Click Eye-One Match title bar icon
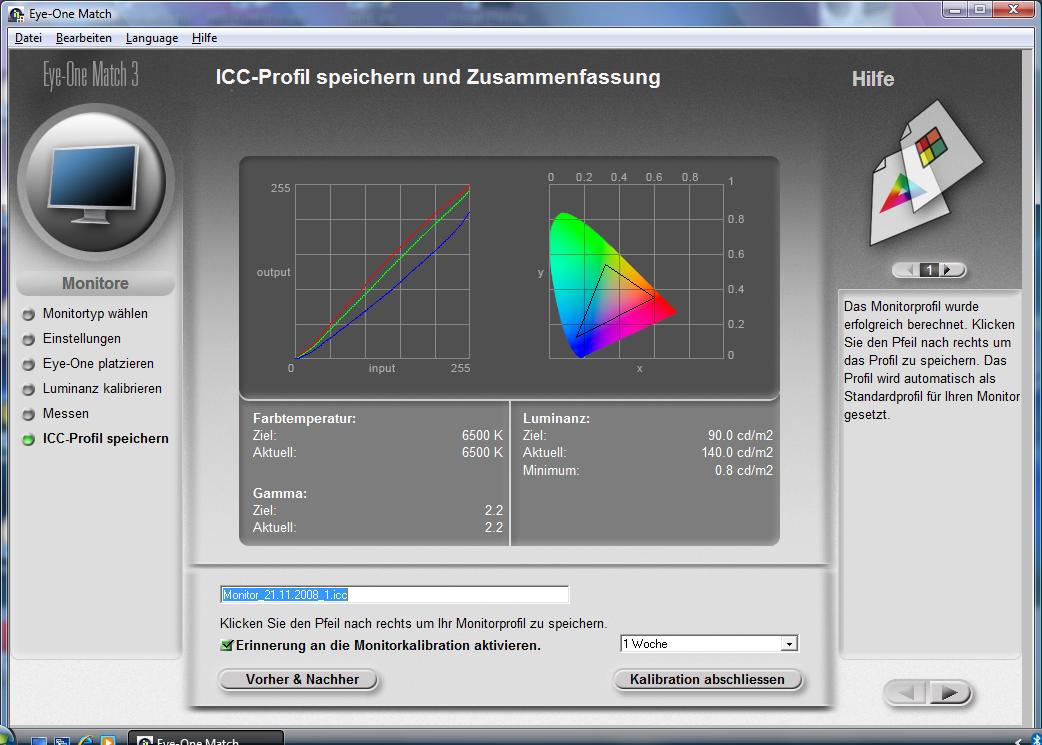Image resolution: width=1042 pixels, height=745 pixels. (x=17, y=14)
